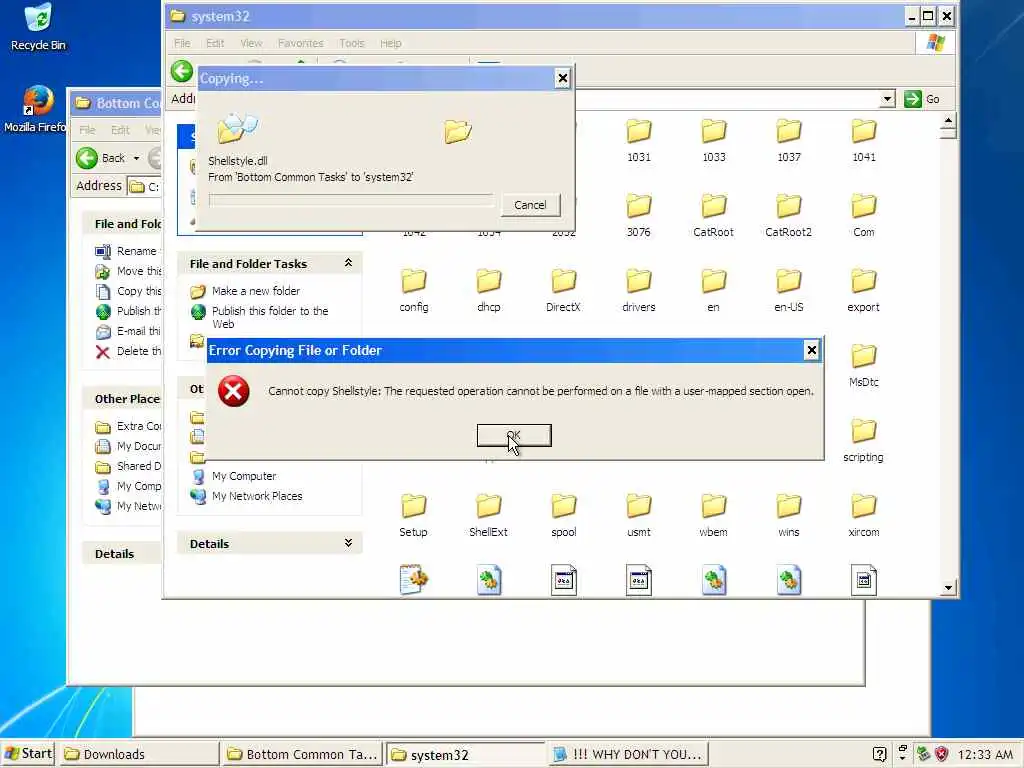This screenshot has width=1024, height=768.
Task: Click Delete task in Bottom Common Tasks window
Action: tap(128, 351)
